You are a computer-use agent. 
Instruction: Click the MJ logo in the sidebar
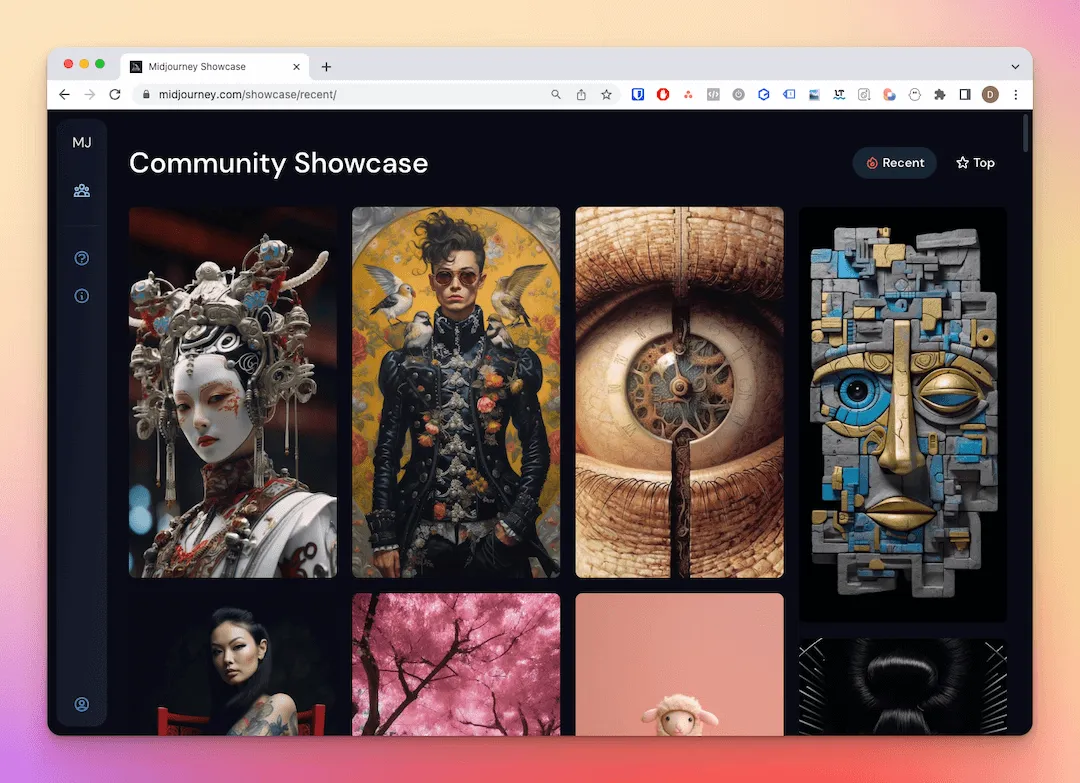[82, 143]
